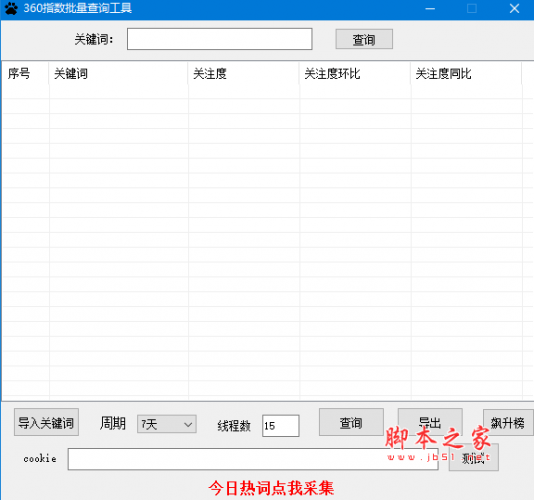Image resolution: width=534 pixels, height=500 pixels.
Task: Click the 导出 export button
Action: [x=430, y=422]
